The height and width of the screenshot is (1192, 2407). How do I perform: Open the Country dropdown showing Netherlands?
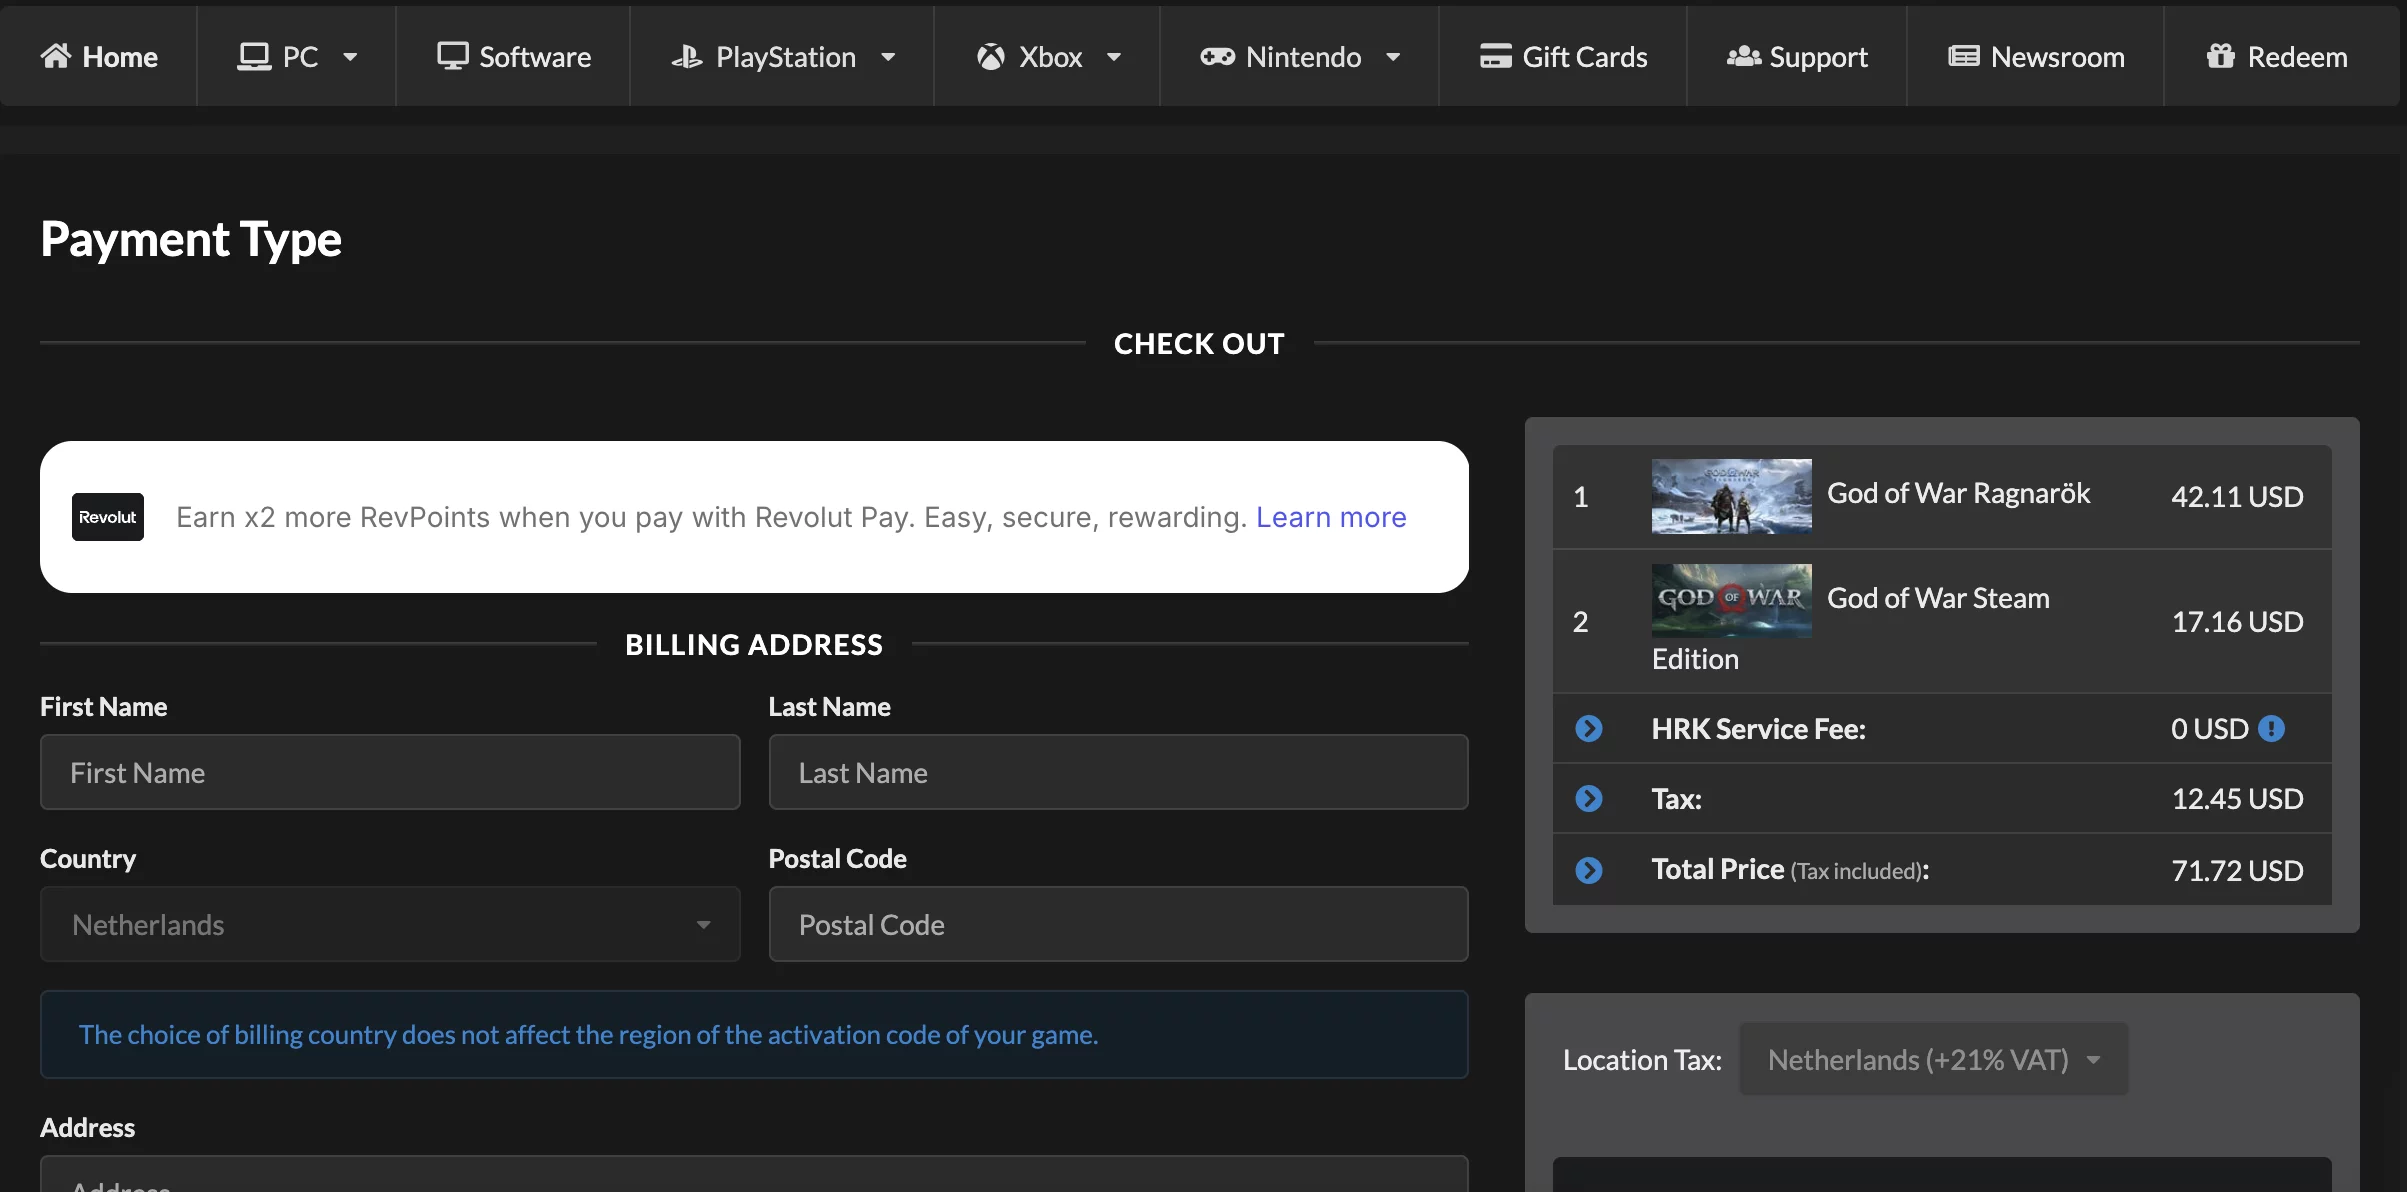(x=390, y=924)
